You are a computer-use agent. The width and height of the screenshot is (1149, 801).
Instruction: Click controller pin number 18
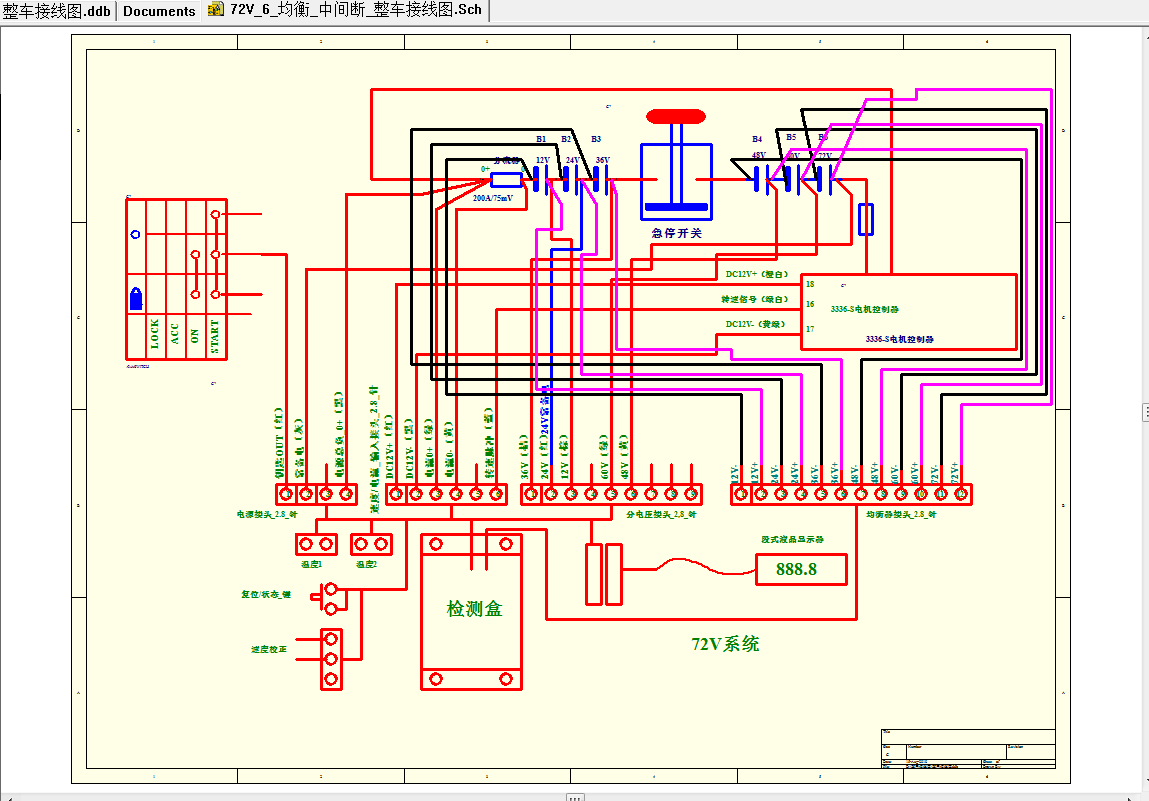tap(810, 284)
